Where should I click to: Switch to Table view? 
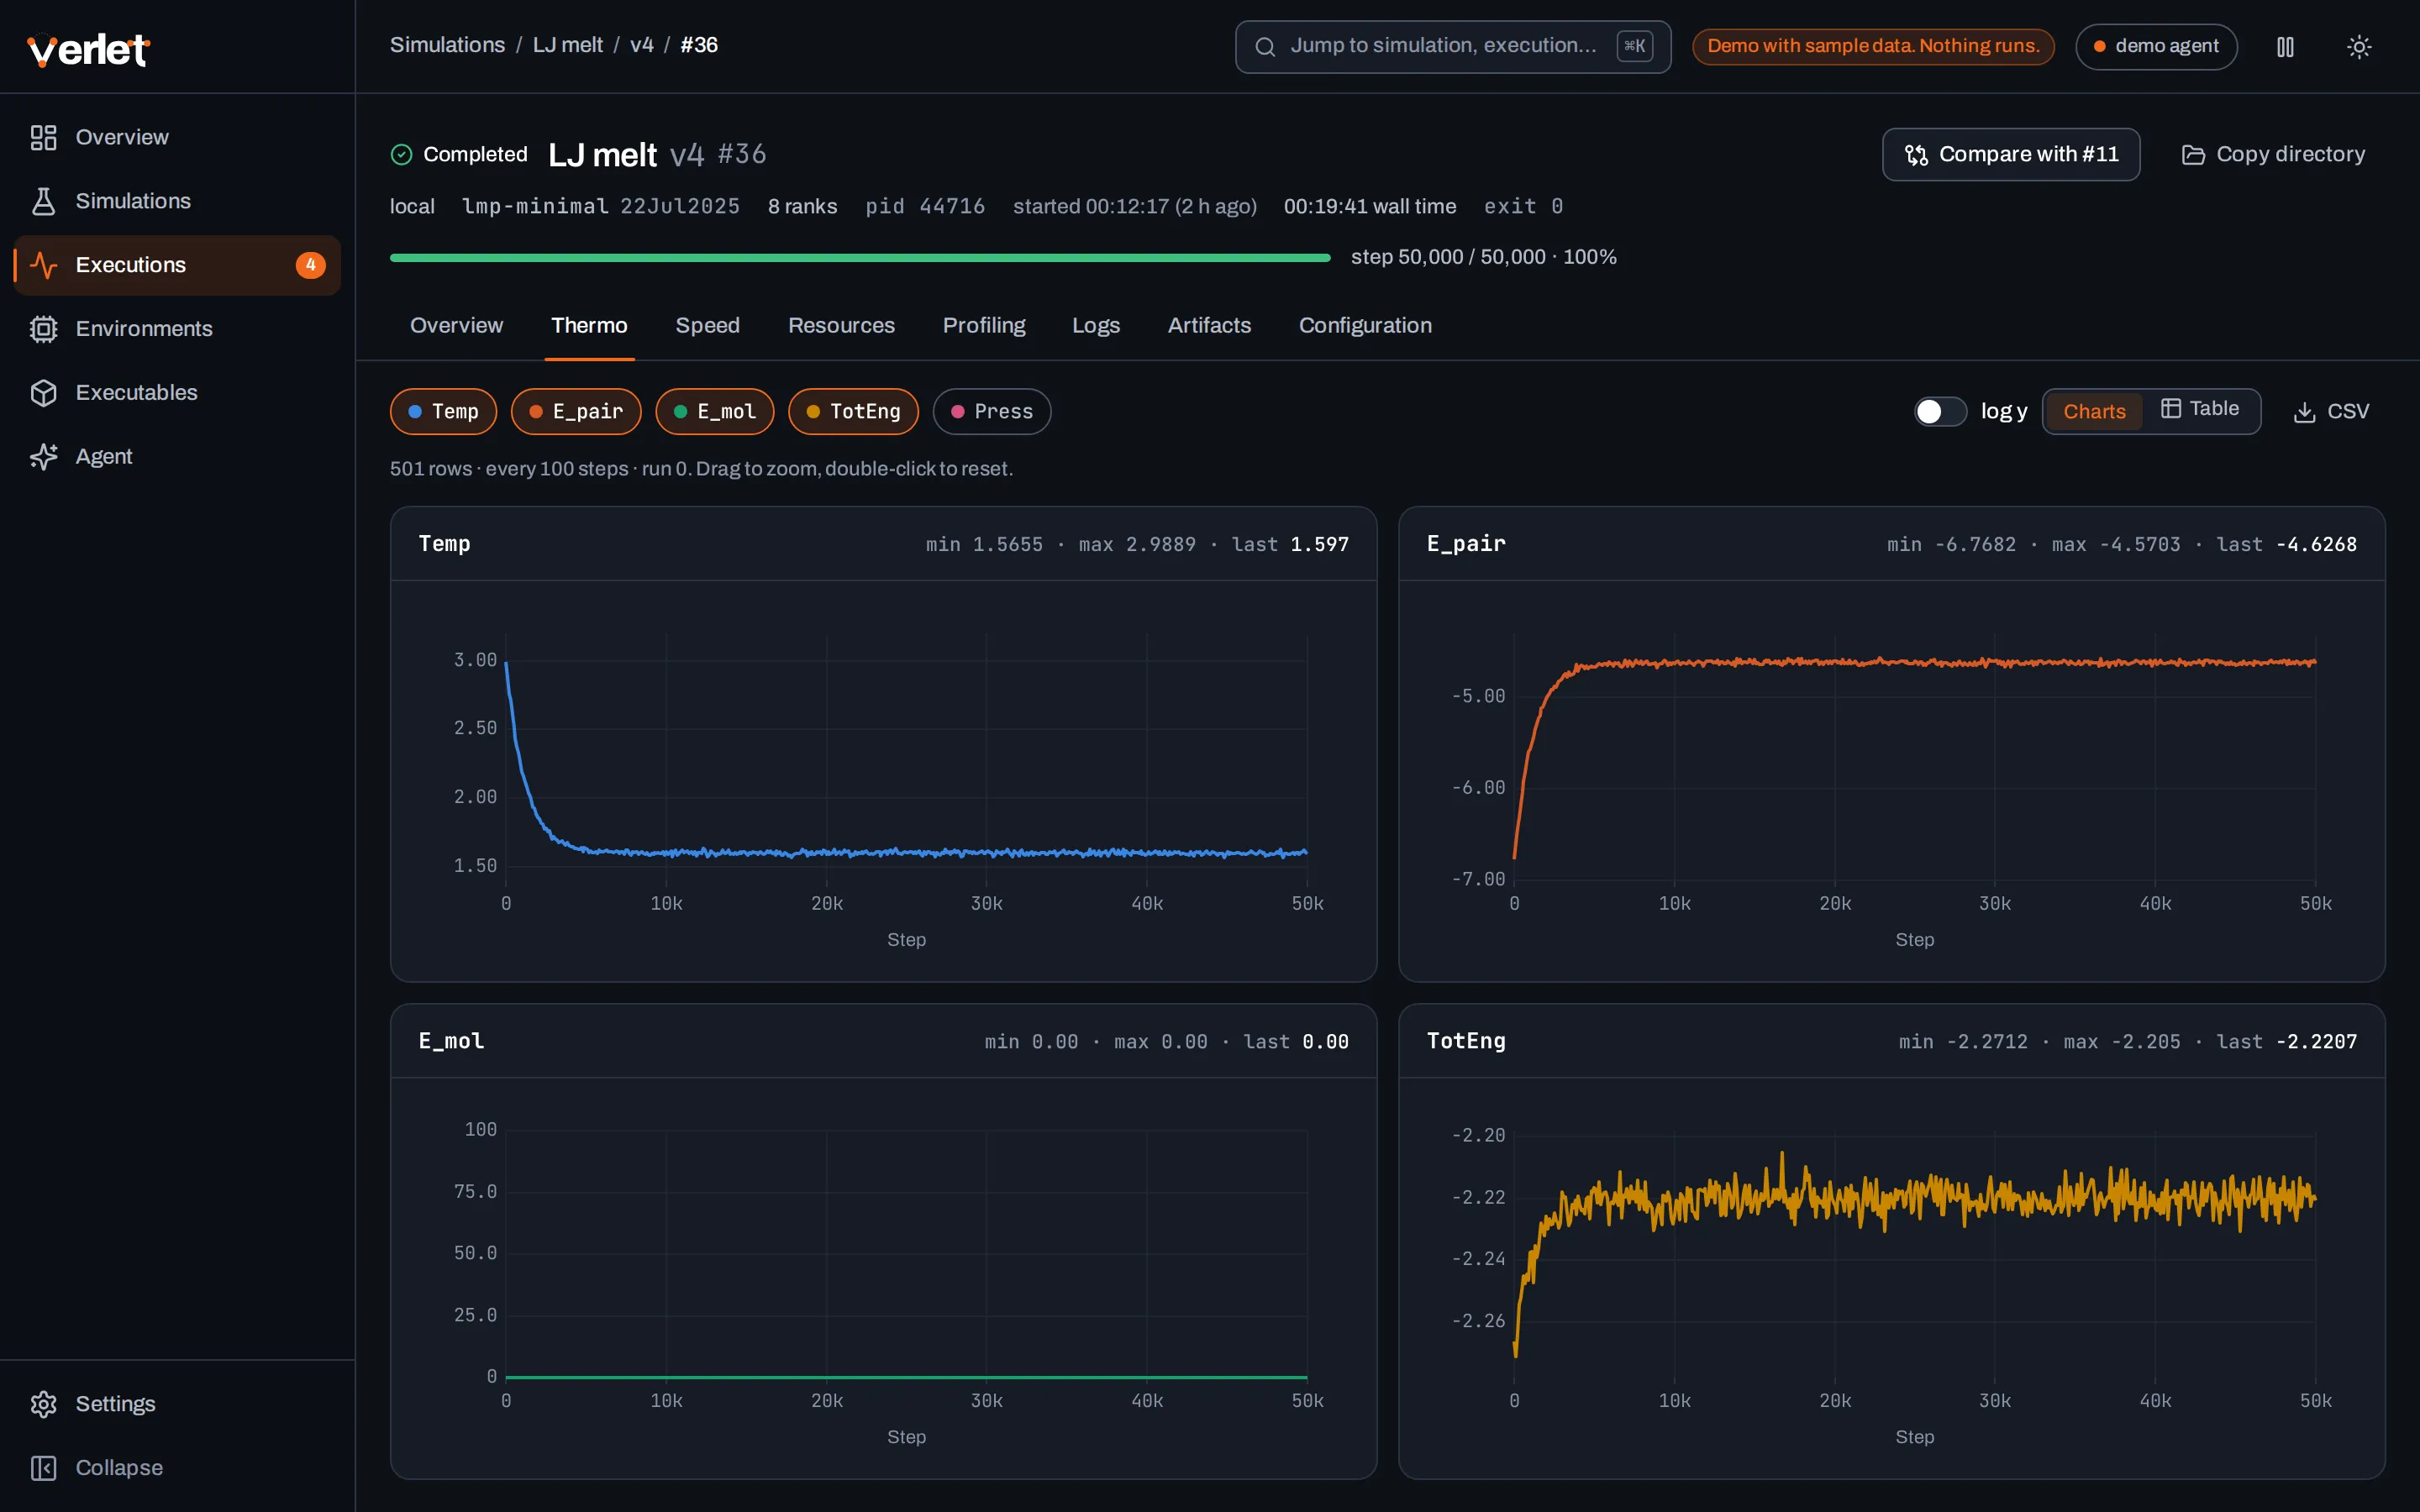[2200, 409]
